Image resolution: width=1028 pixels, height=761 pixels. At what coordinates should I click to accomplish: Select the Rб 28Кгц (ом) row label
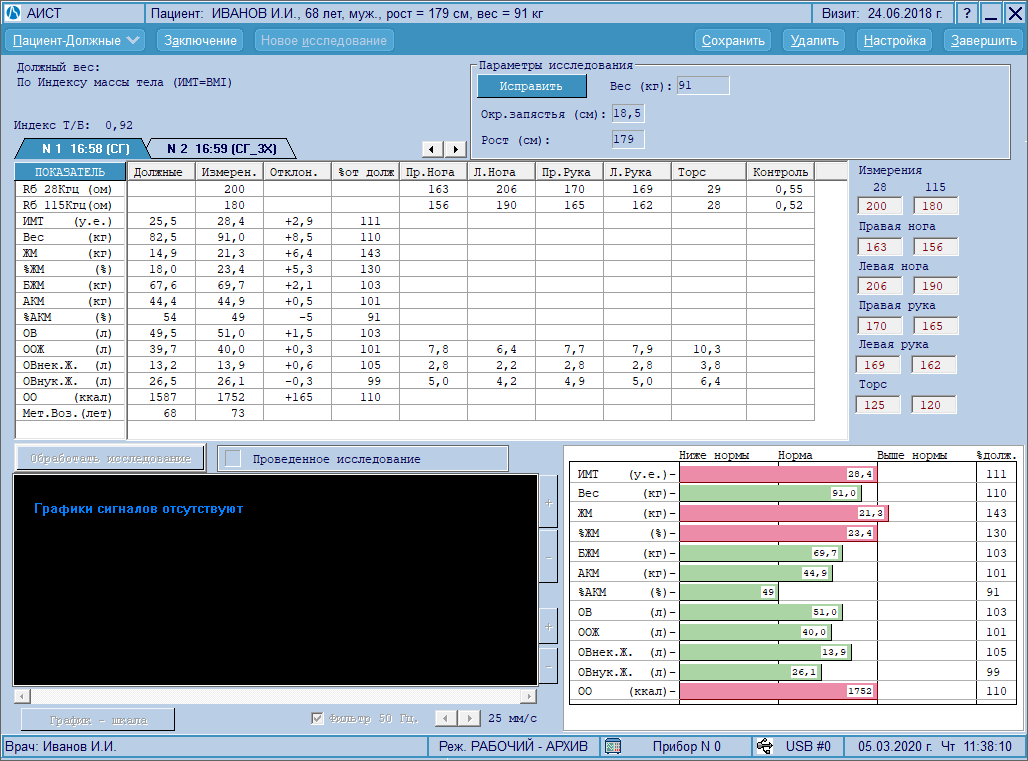pyautogui.click(x=70, y=189)
